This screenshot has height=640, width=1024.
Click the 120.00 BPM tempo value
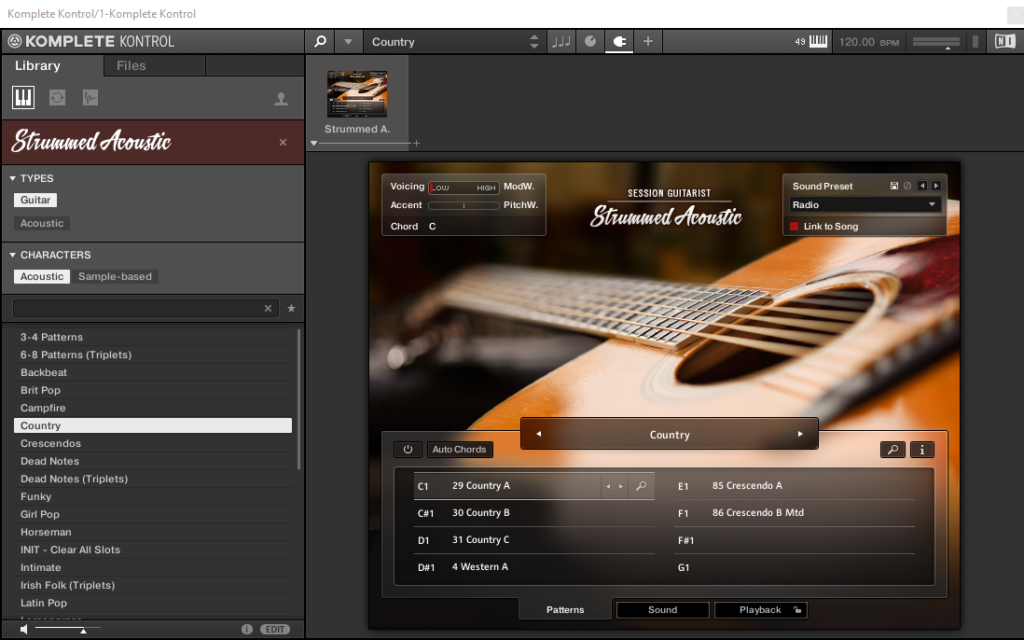(869, 42)
